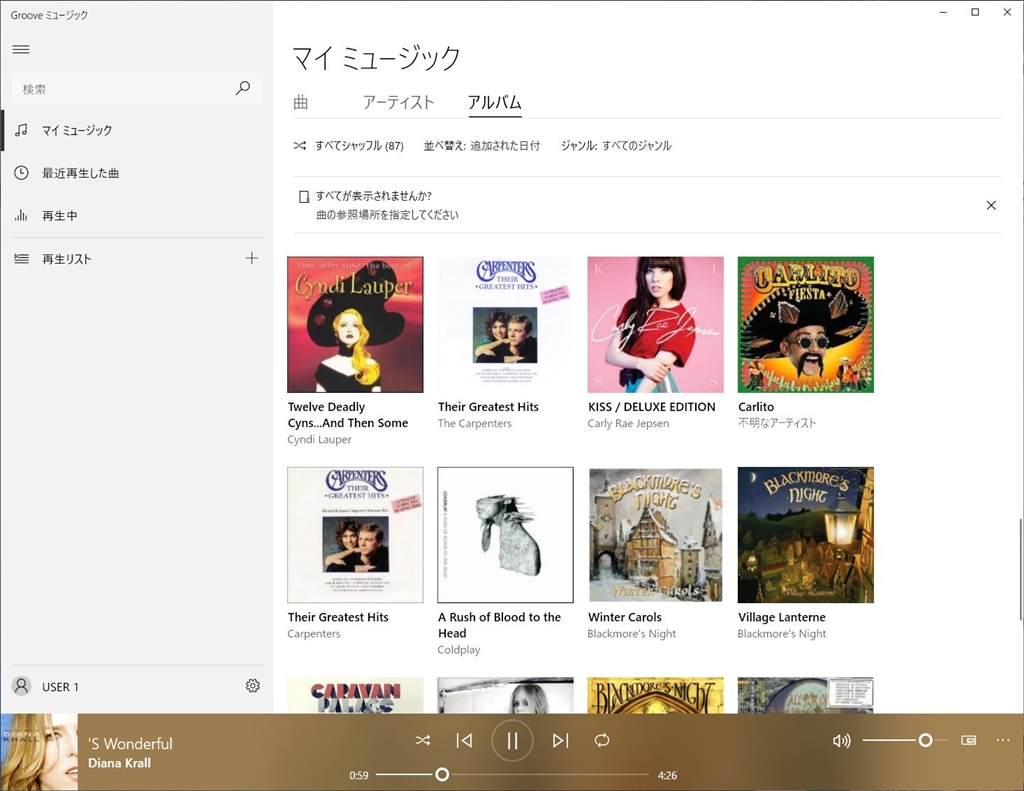
Task: Dismiss the すべてが表示されませんか notification
Action: [991, 205]
